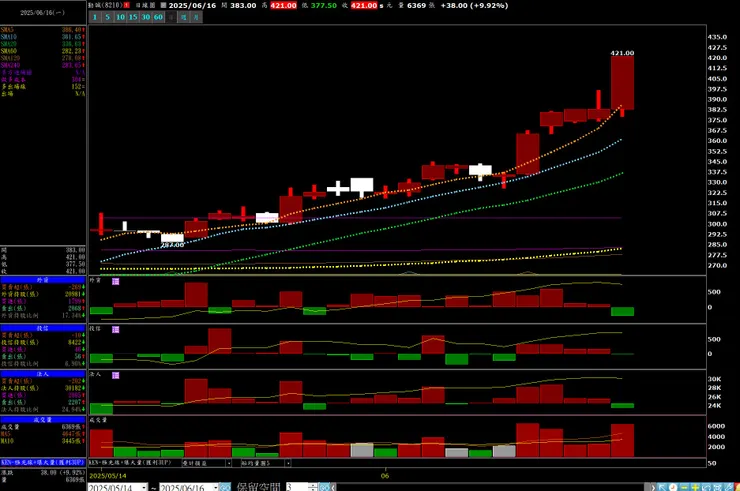
Task: Switch to the 1-minute timeframe button
Action: pos(95,17)
